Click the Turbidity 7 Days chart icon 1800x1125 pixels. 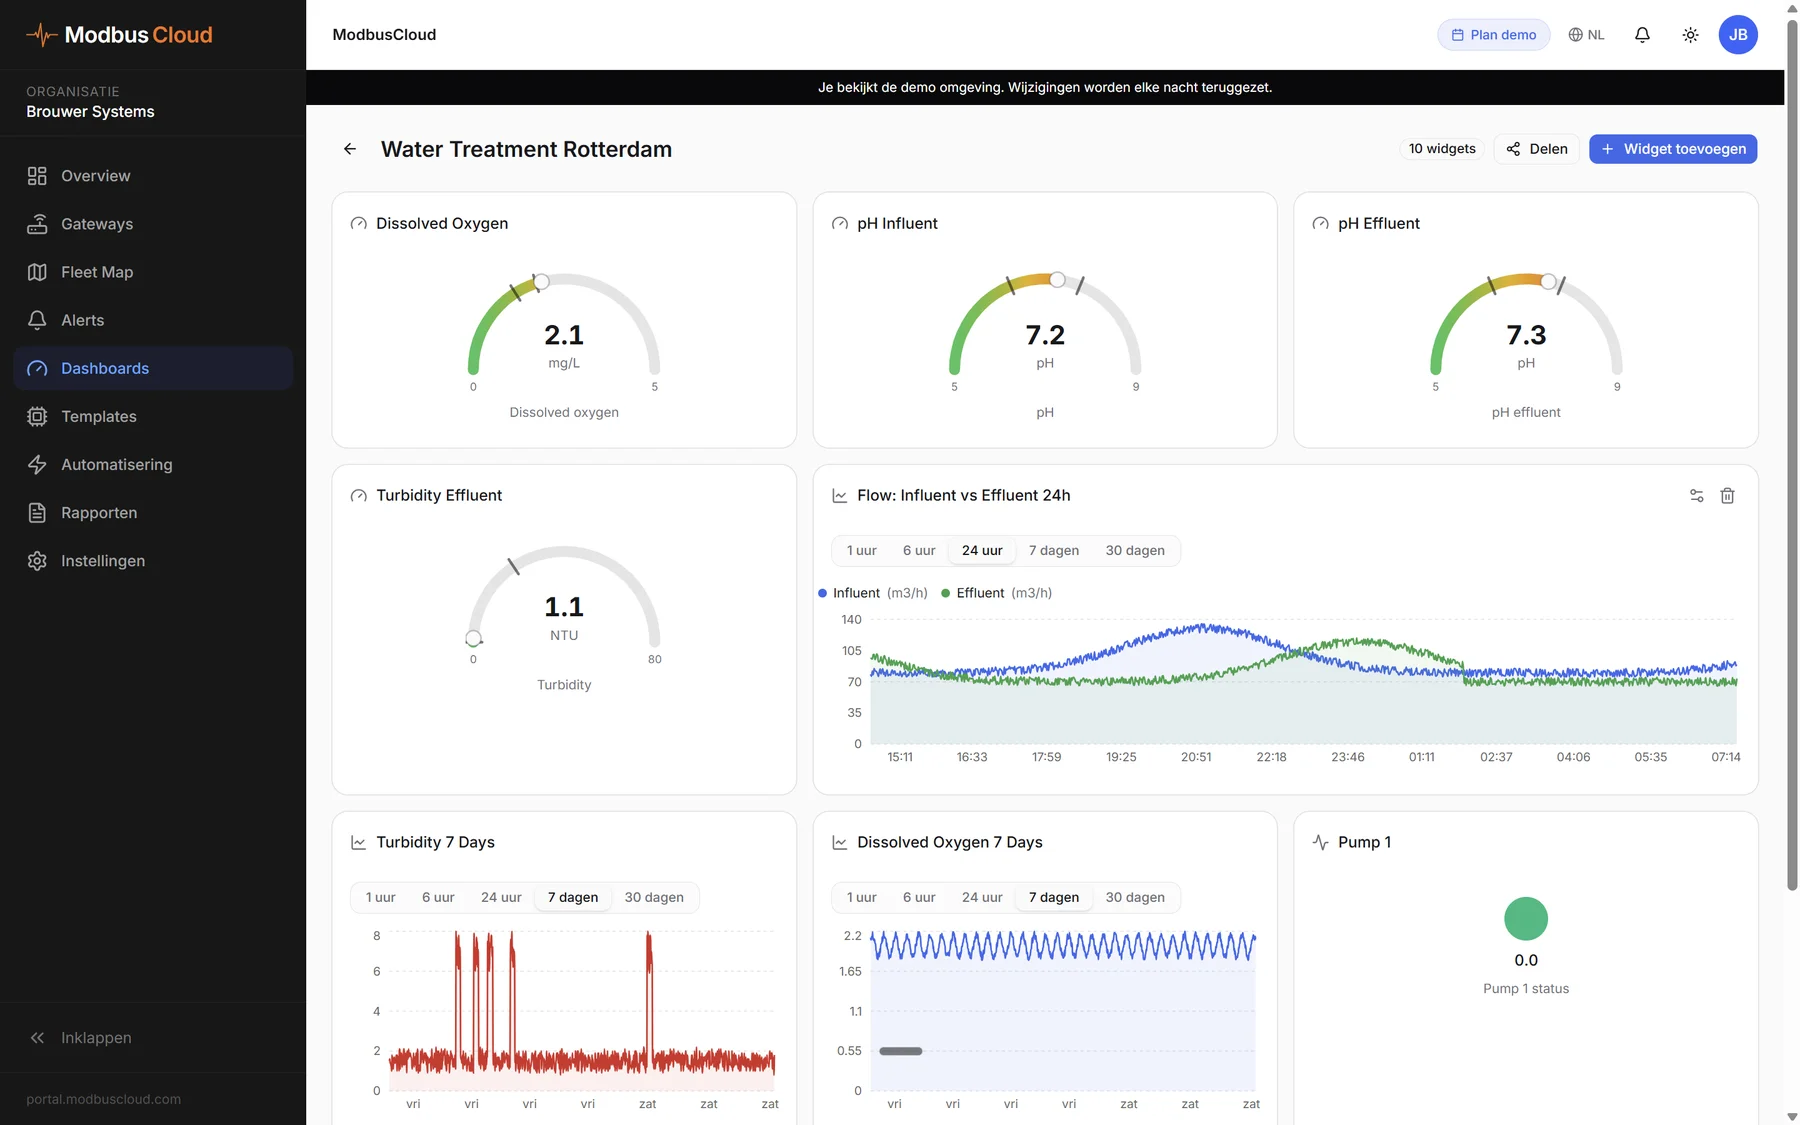tap(358, 843)
